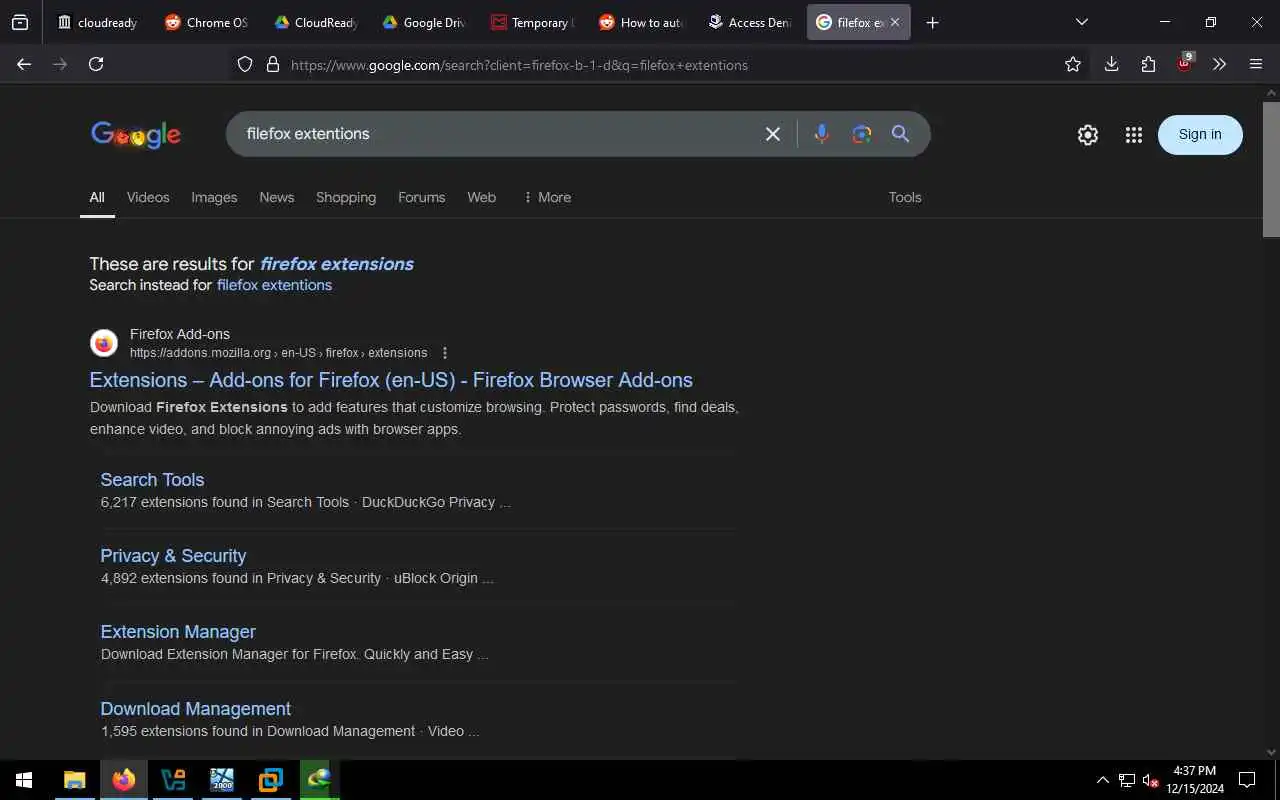Screen dimensions: 1280x800
Task: Switch to the How to aut tab
Action: pyautogui.click(x=640, y=22)
